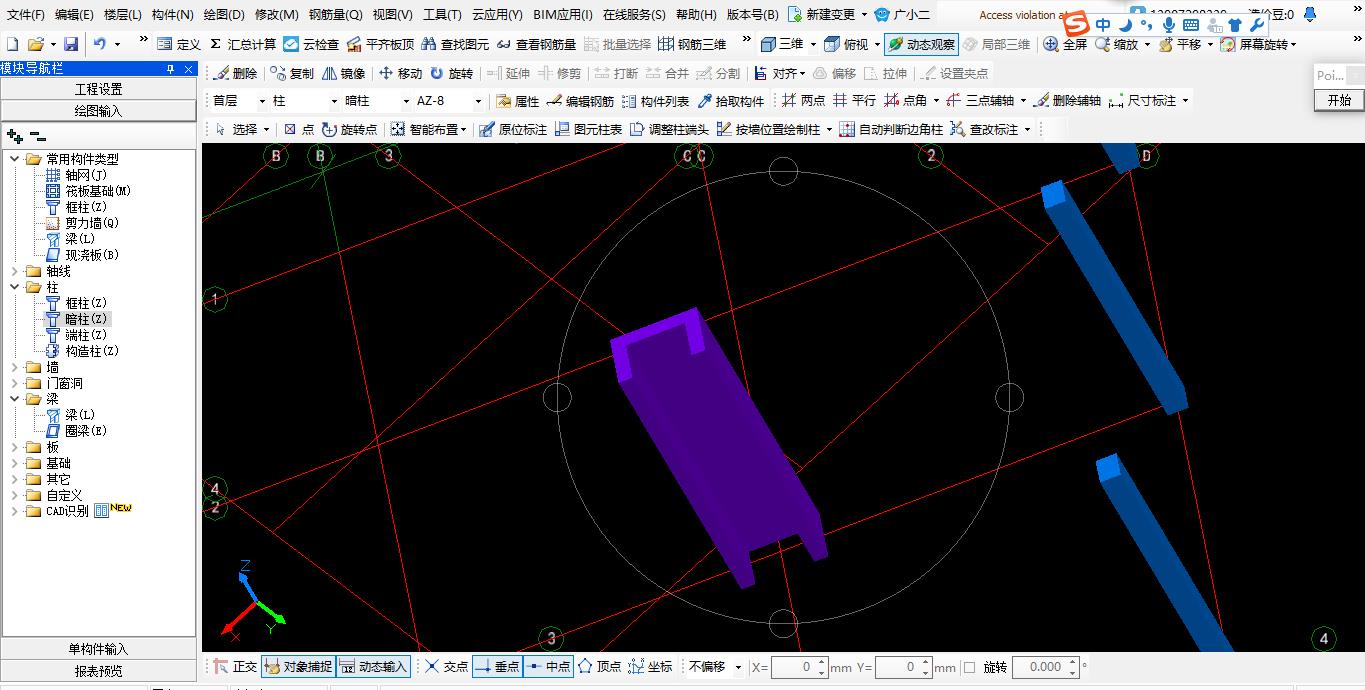Select 旋转点 rotate point draw tool
The width and height of the screenshot is (1365, 690).
tap(349, 129)
